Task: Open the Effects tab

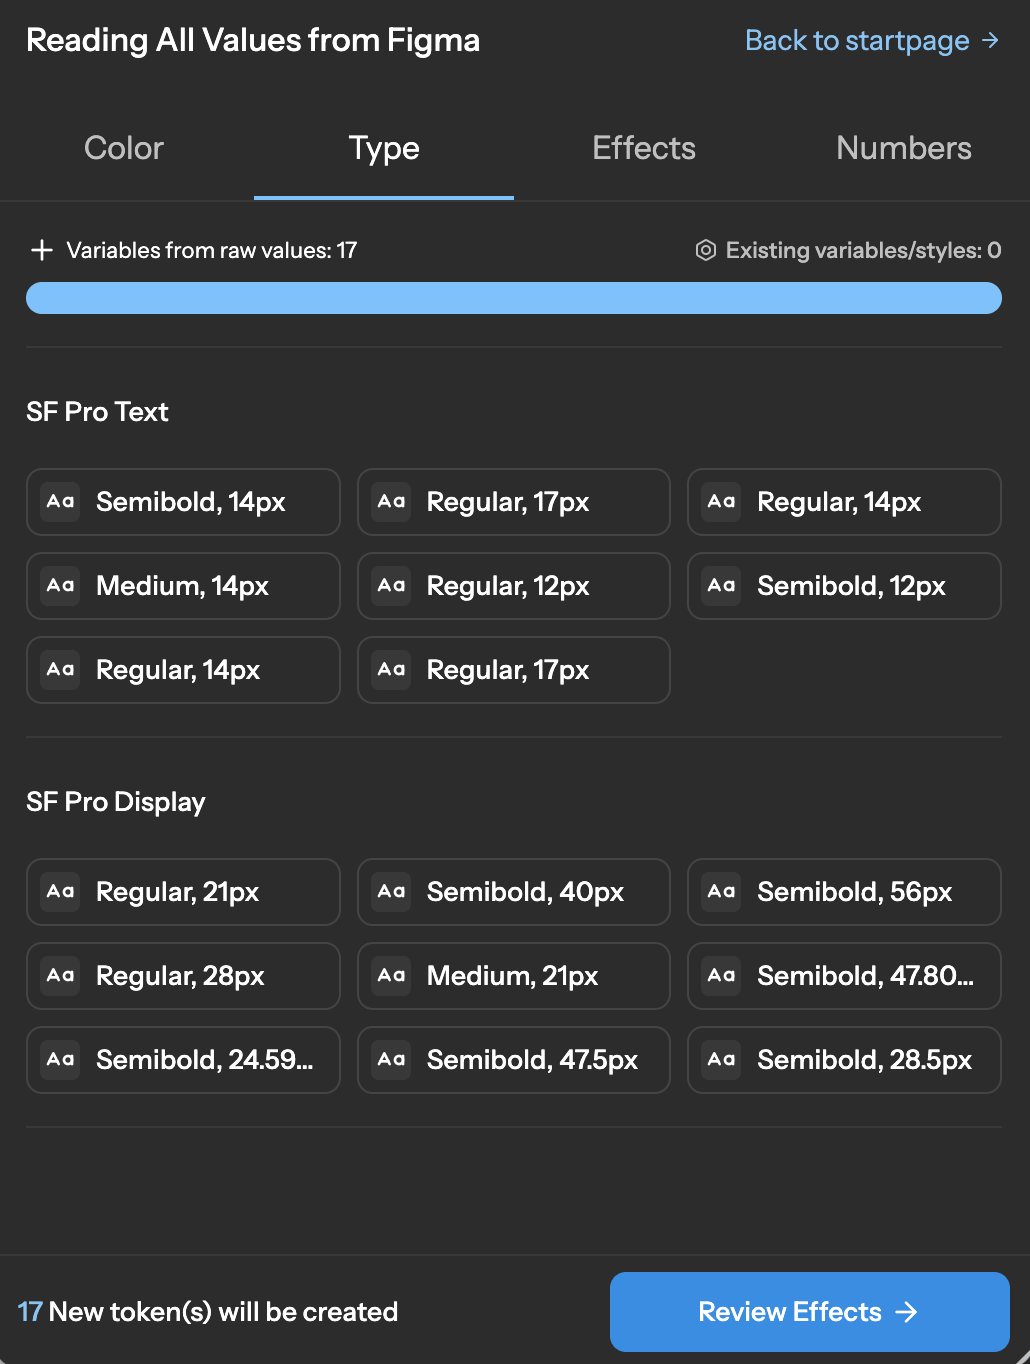Action: 644,148
